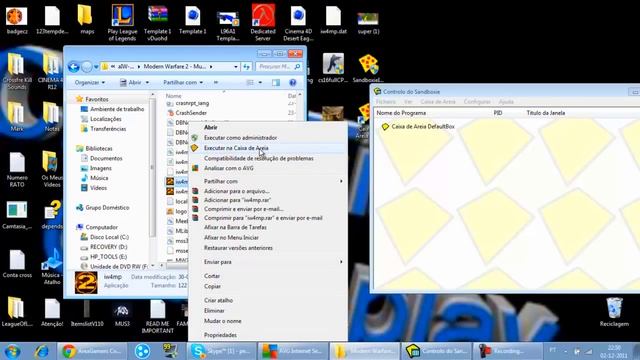Select the 'CrashSender' file in list
The width and height of the screenshot is (640, 360).
tap(191, 113)
